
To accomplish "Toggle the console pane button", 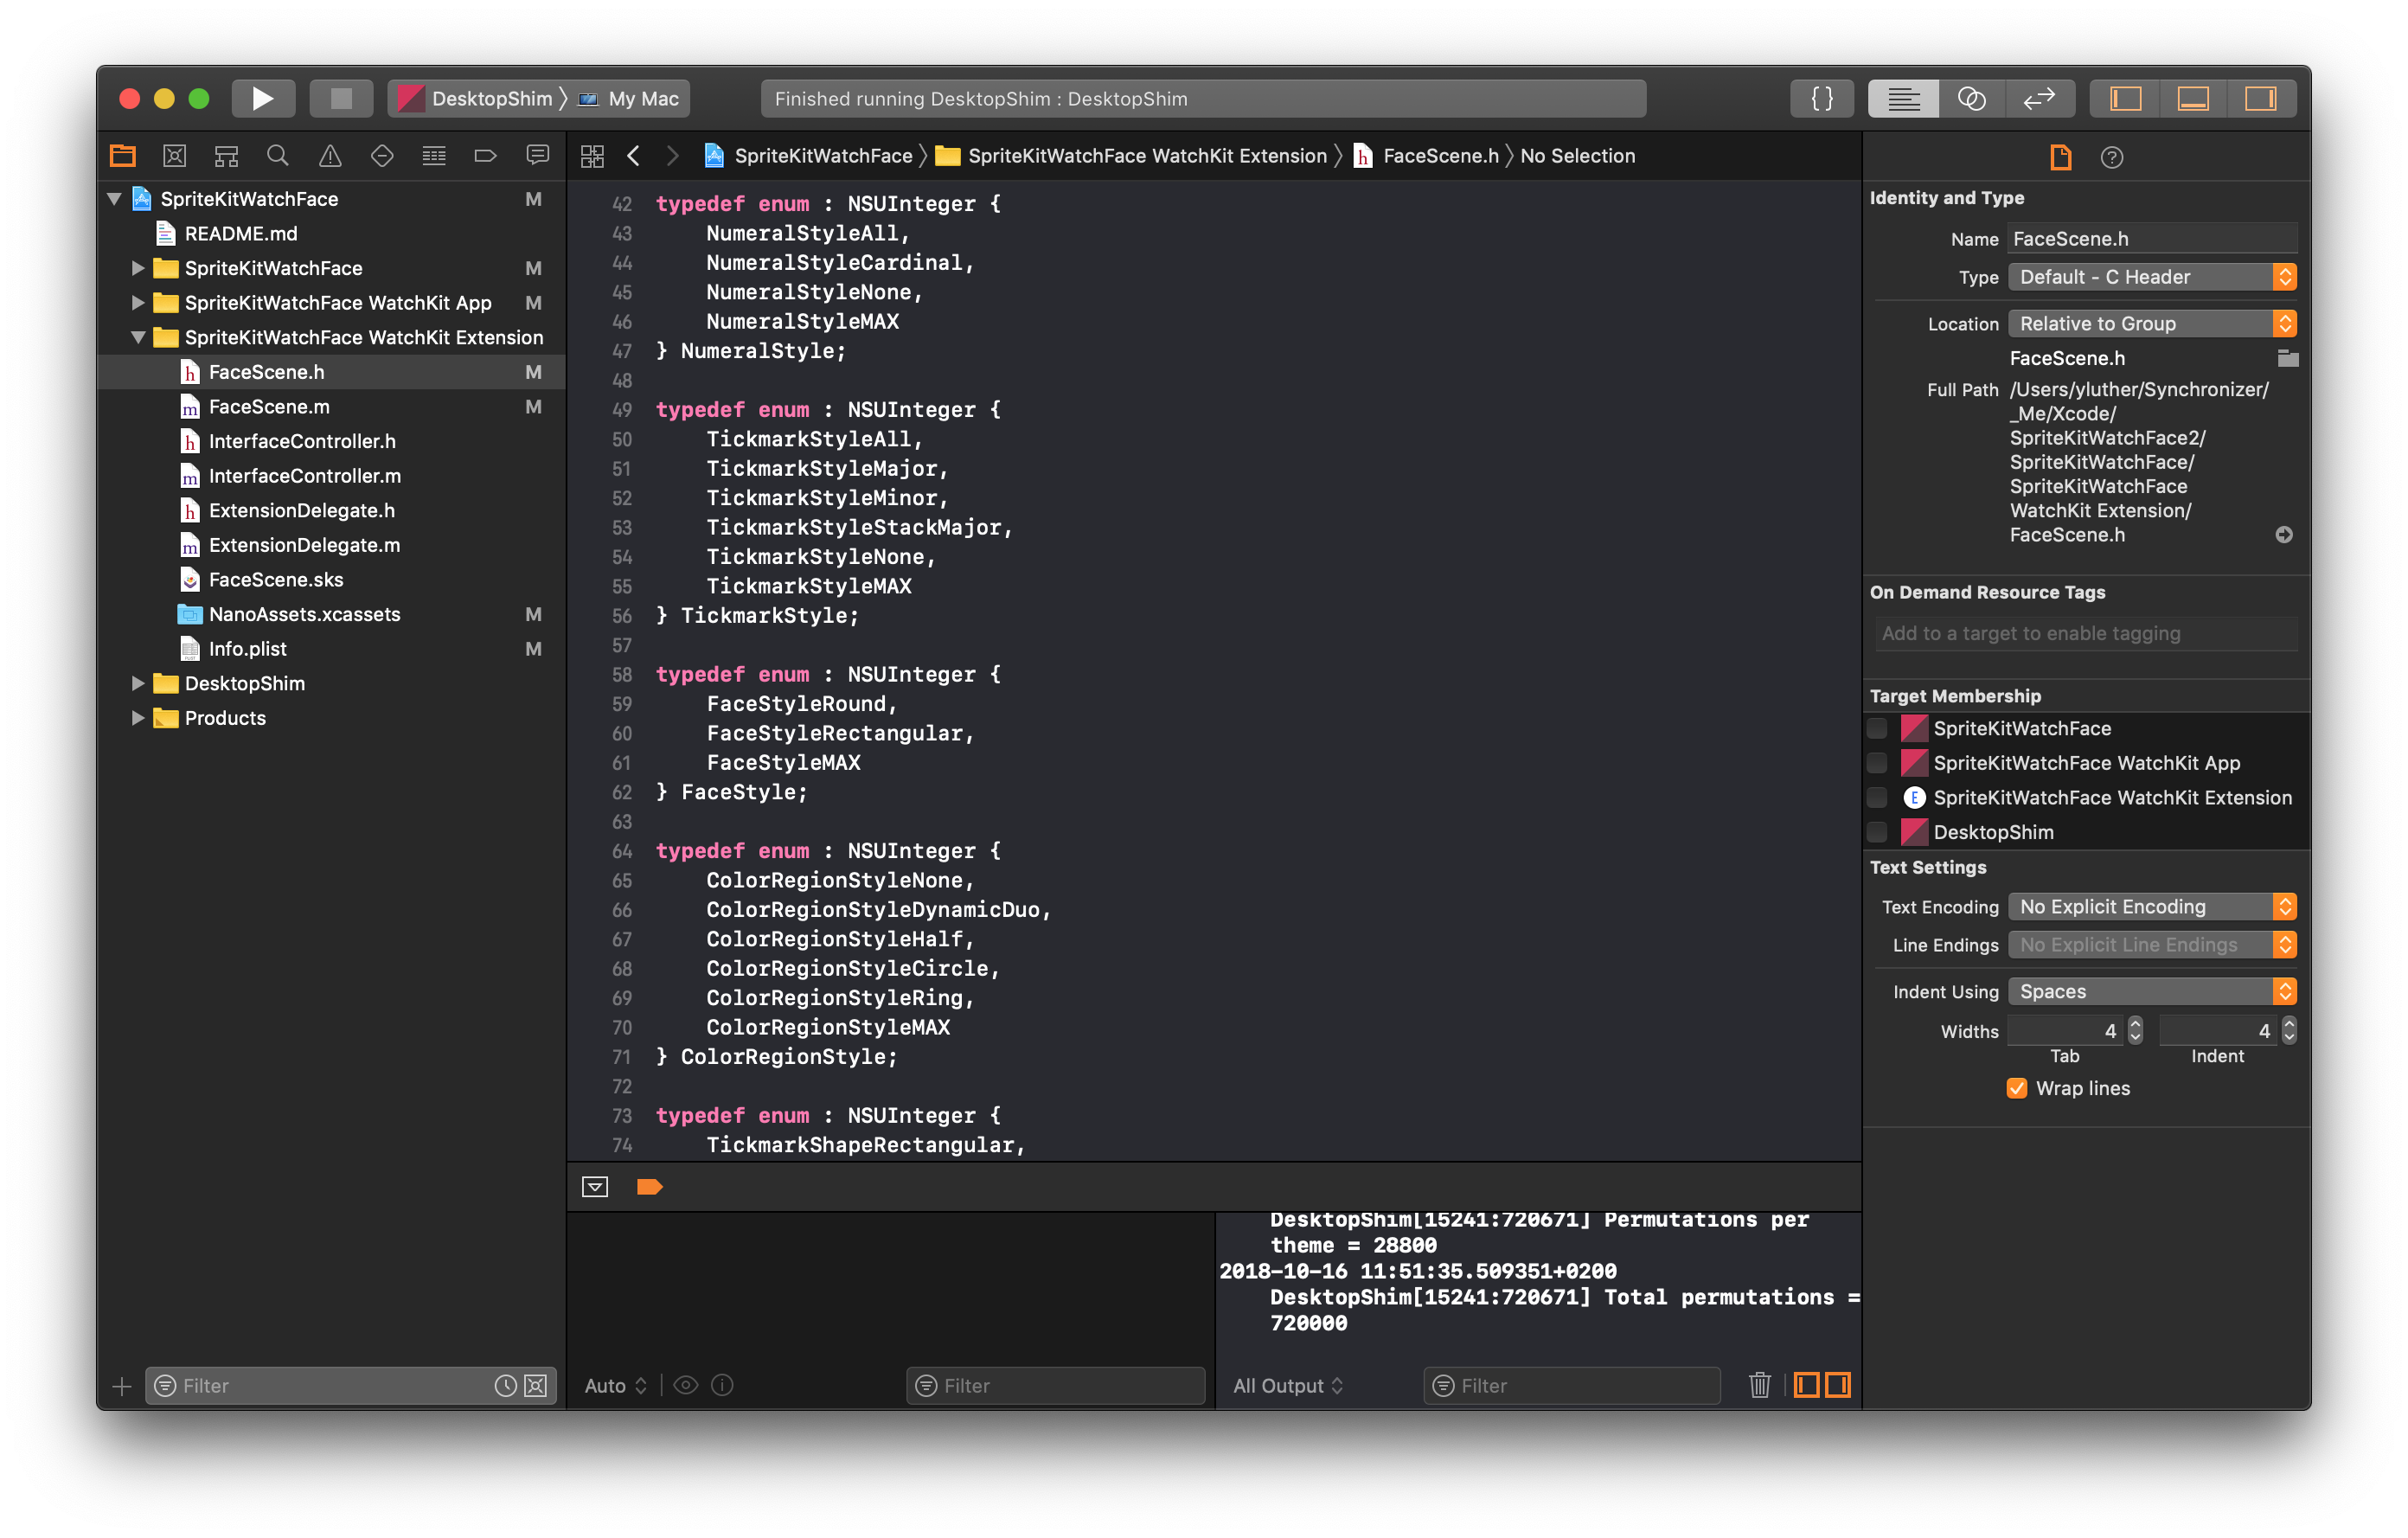I will (1838, 1385).
